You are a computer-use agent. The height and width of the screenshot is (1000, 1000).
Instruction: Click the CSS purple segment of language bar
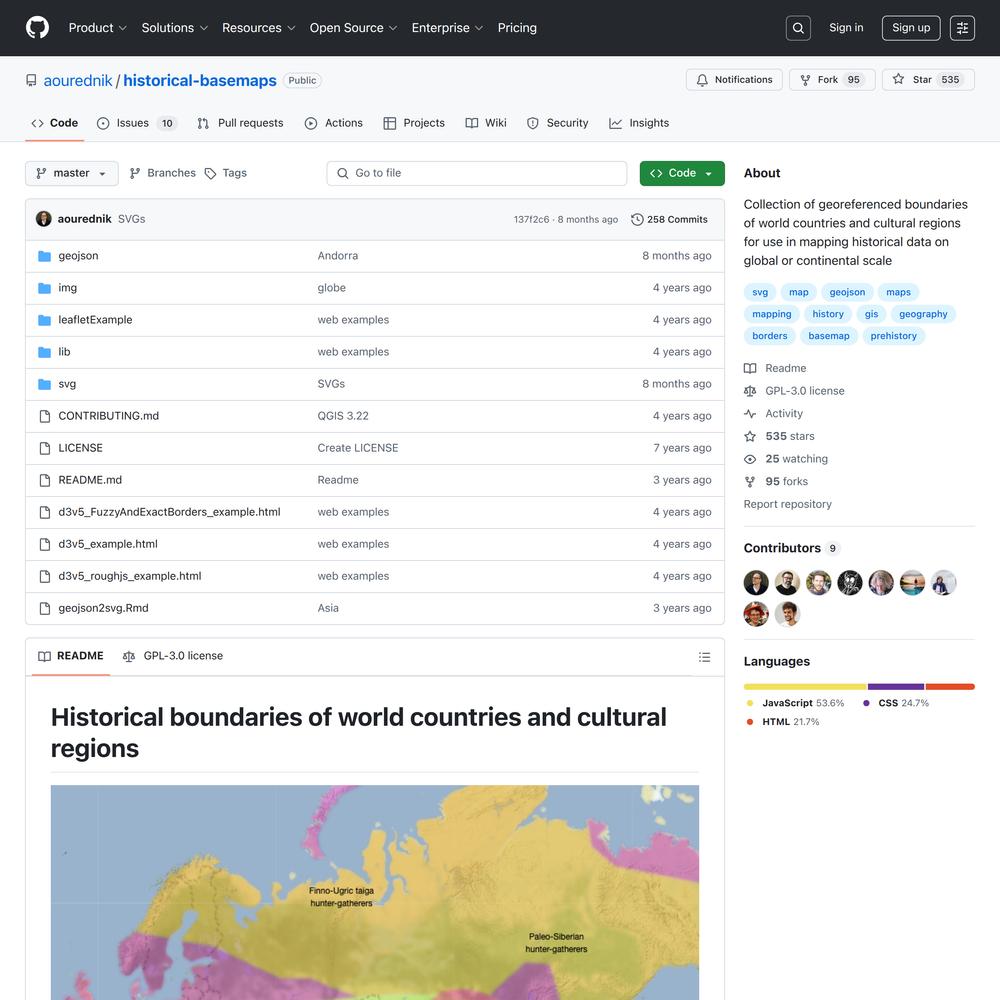coord(896,687)
